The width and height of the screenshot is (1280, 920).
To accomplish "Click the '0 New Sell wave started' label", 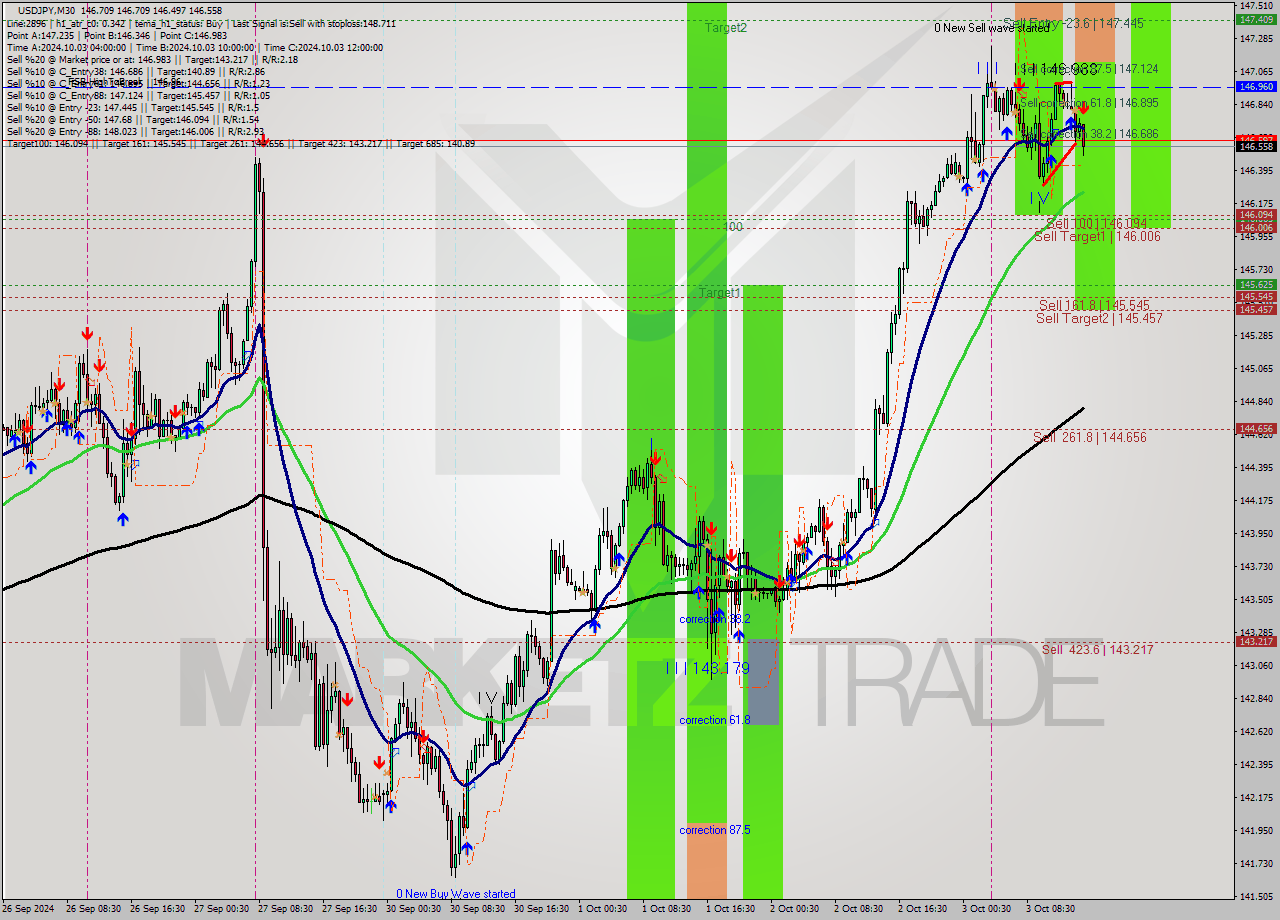I will pos(991,28).
